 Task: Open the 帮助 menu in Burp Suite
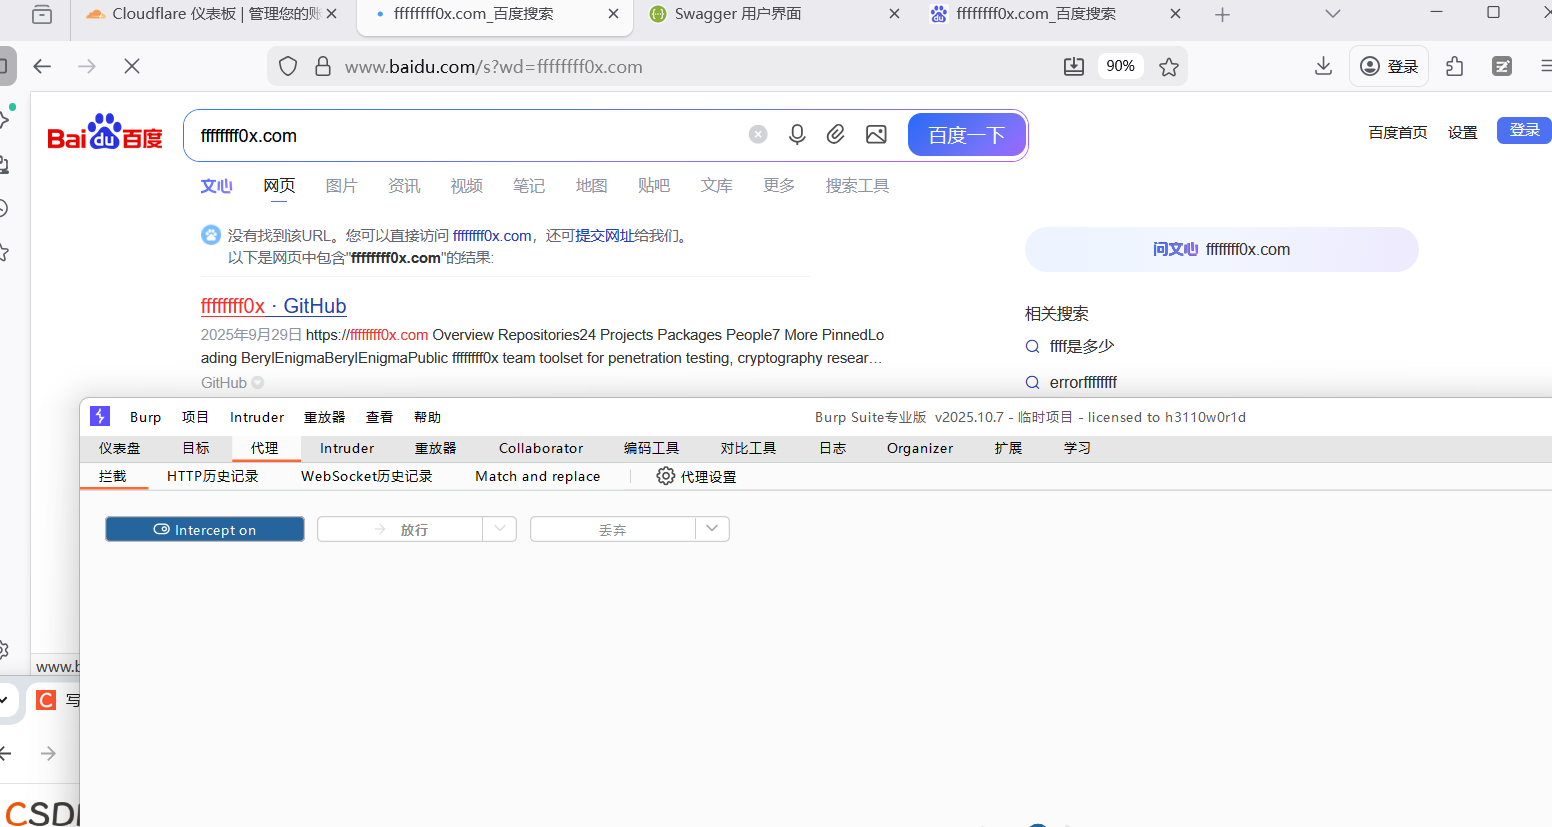click(427, 417)
